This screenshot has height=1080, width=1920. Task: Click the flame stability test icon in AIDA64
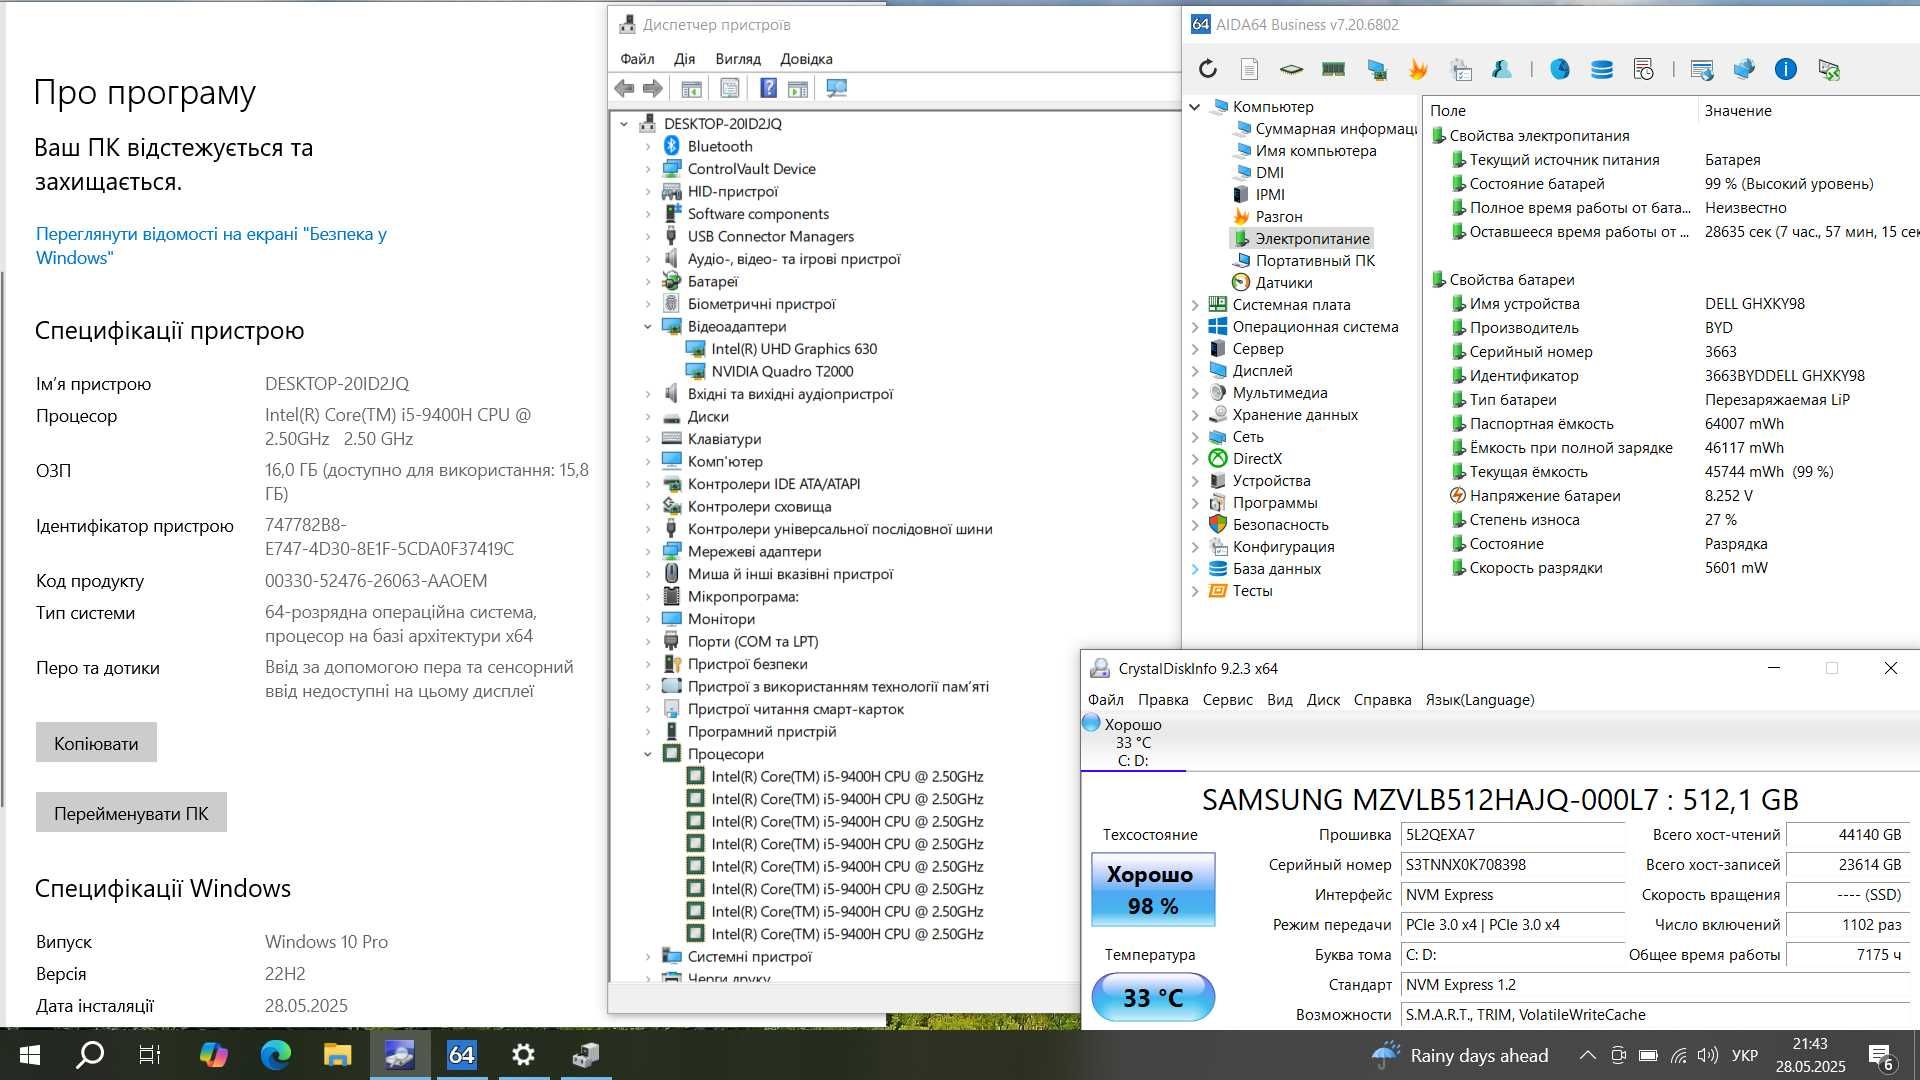click(x=1418, y=69)
